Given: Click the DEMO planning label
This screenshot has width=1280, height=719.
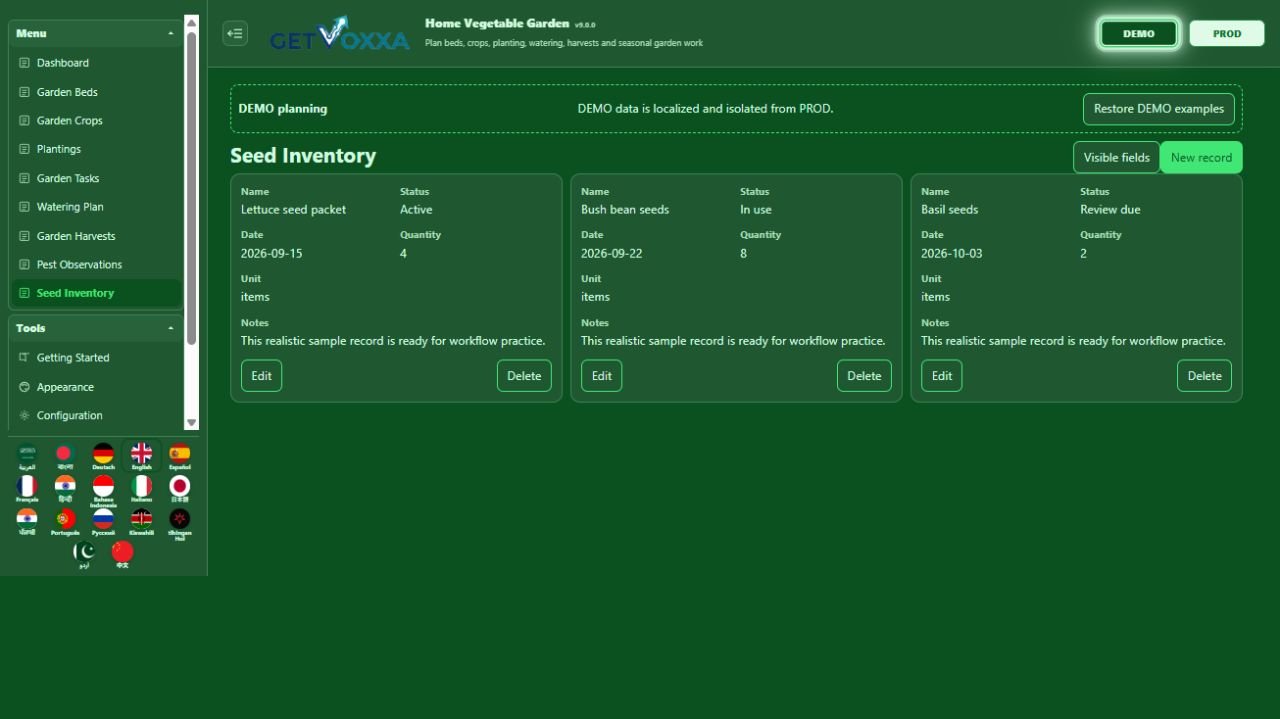Looking at the screenshot, I should pos(283,109).
